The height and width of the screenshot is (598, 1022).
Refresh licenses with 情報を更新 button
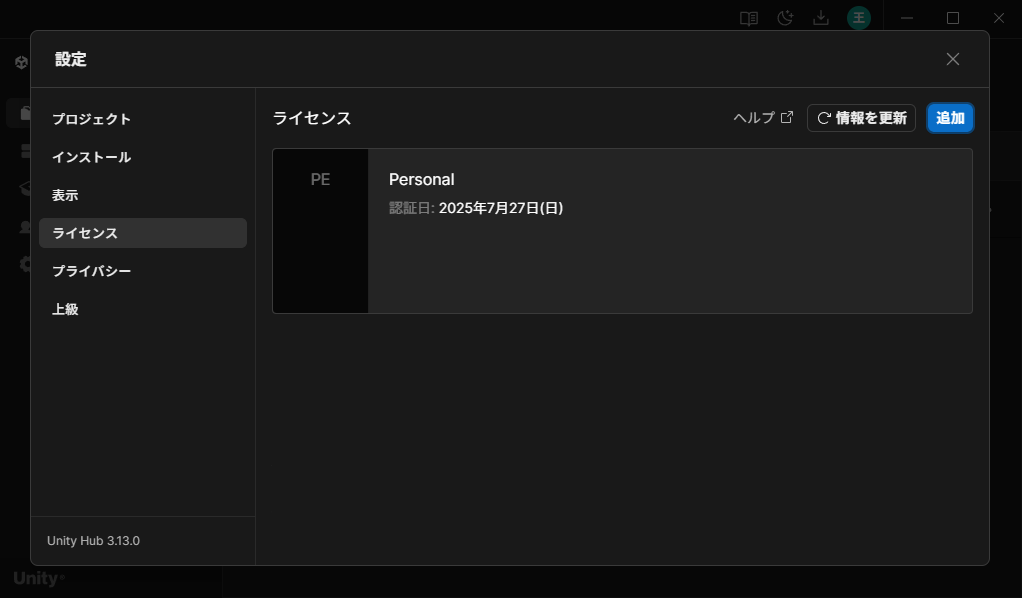tap(862, 118)
